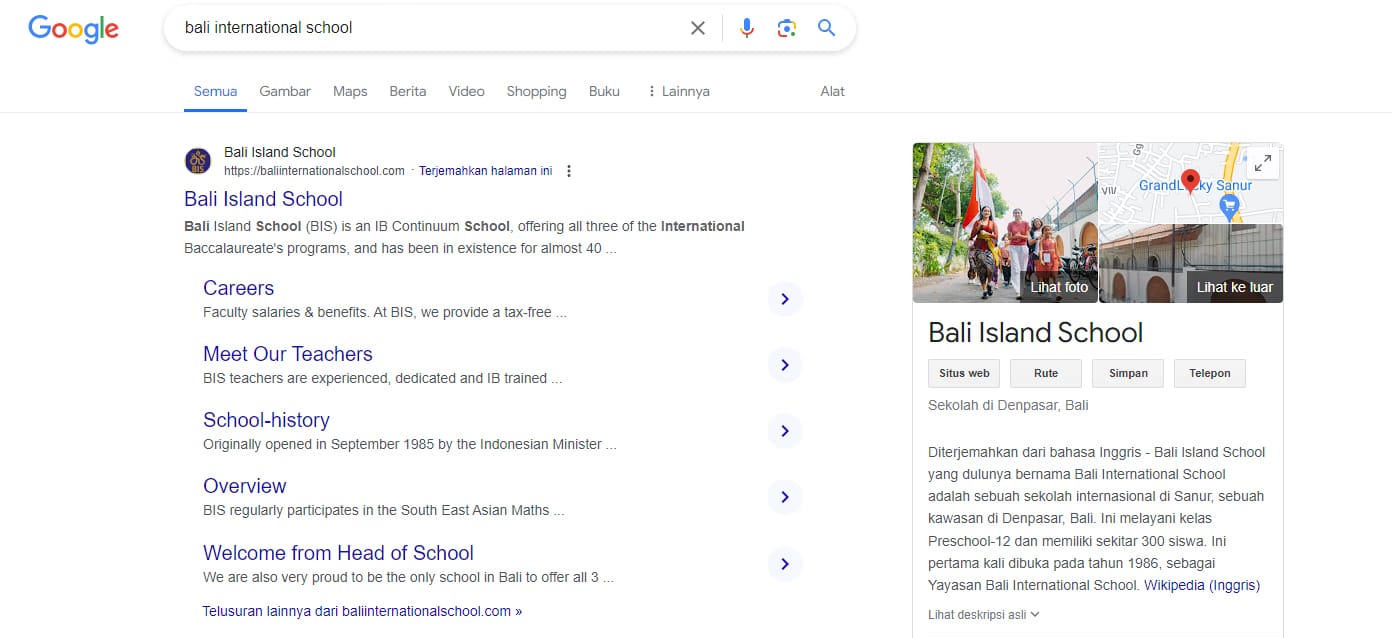Switch to the Shopping tab
Viewport: 1392px width, 638px height.
point(536,91)
